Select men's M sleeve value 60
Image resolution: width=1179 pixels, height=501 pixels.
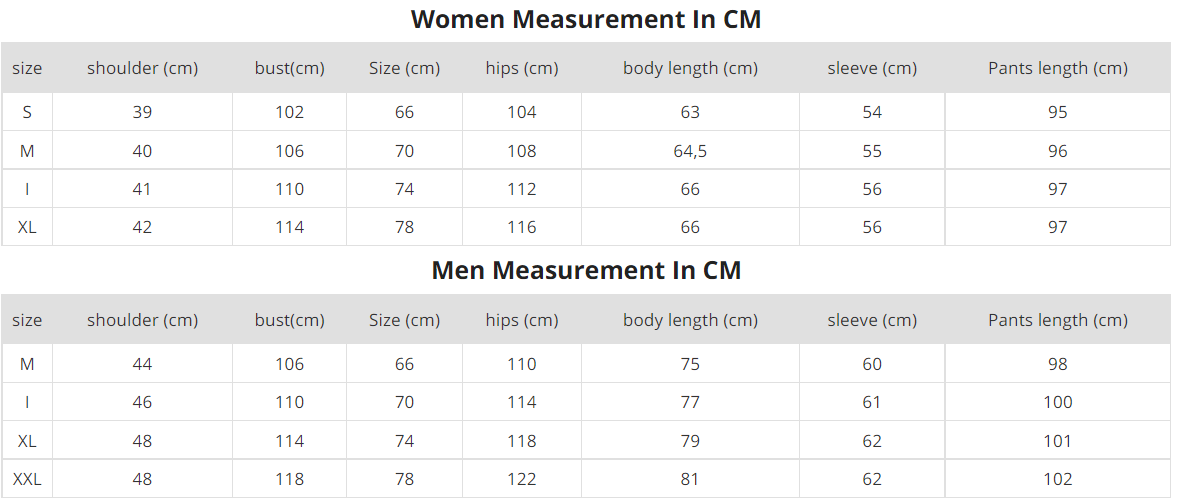point(872,364)
